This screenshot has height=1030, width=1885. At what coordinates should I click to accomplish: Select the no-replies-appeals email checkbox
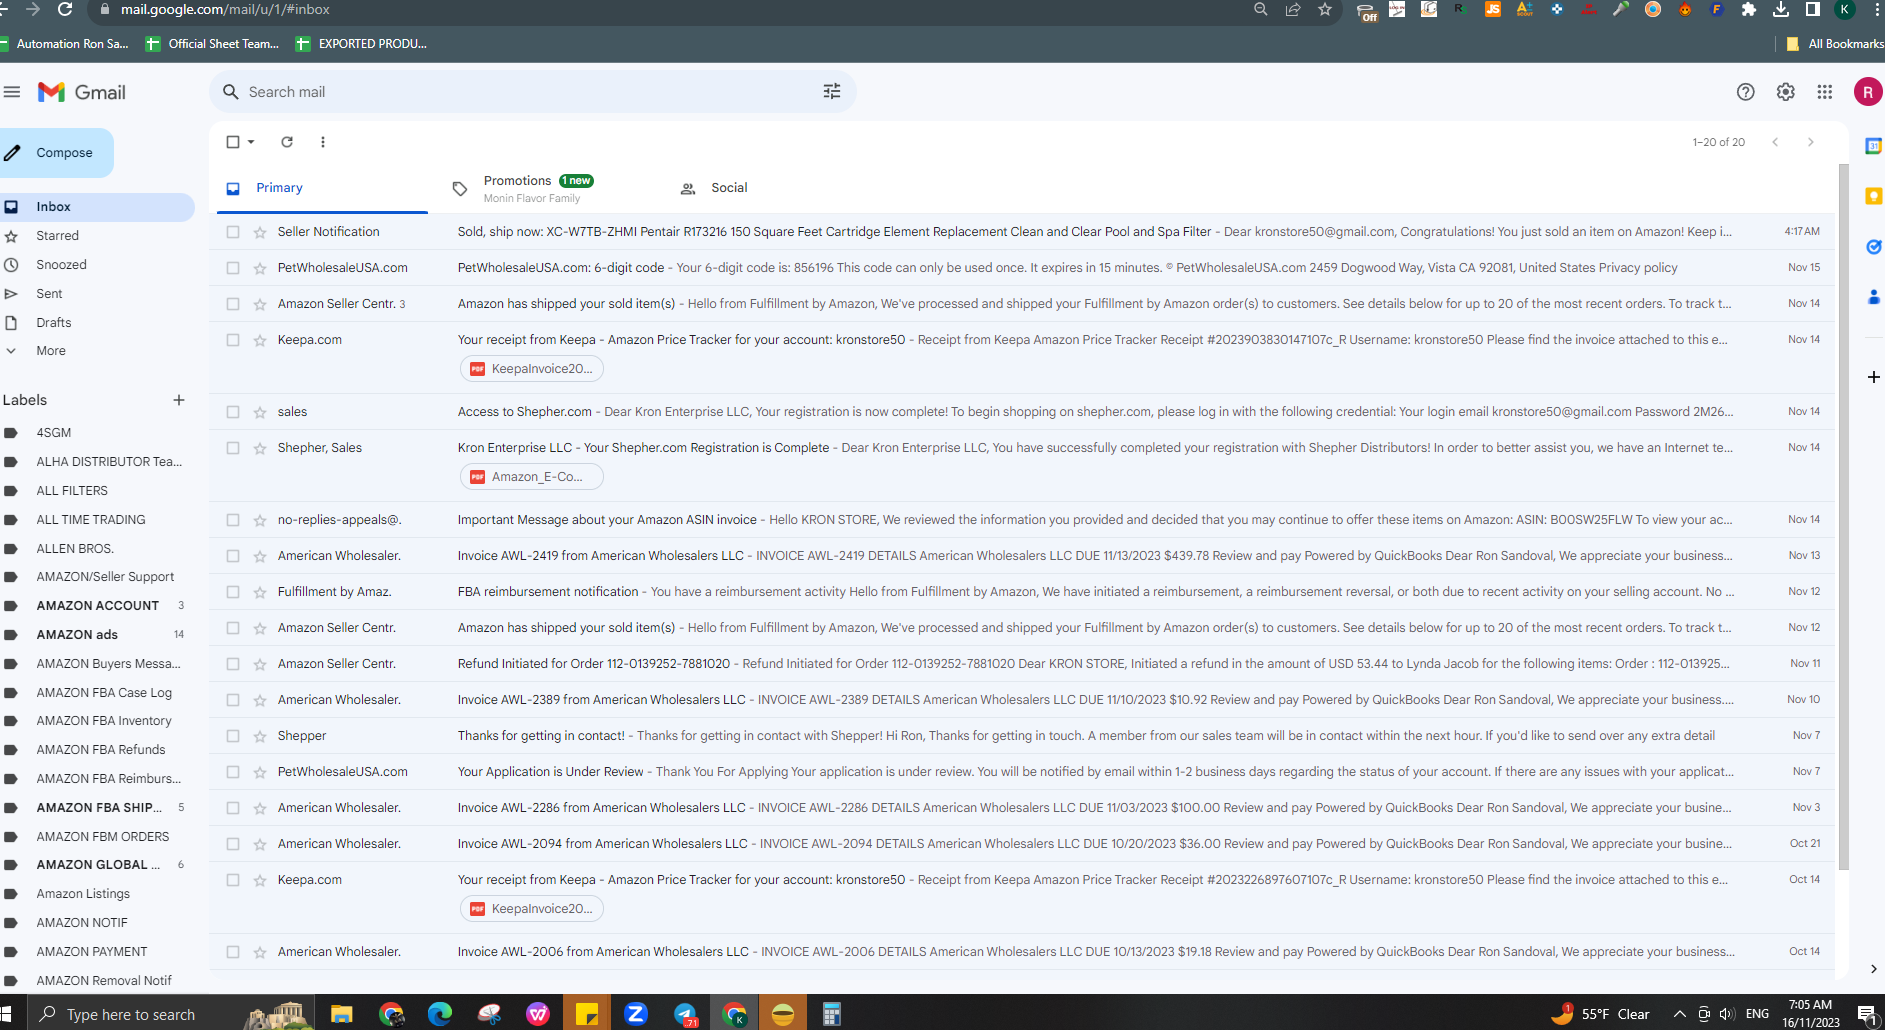233,520
